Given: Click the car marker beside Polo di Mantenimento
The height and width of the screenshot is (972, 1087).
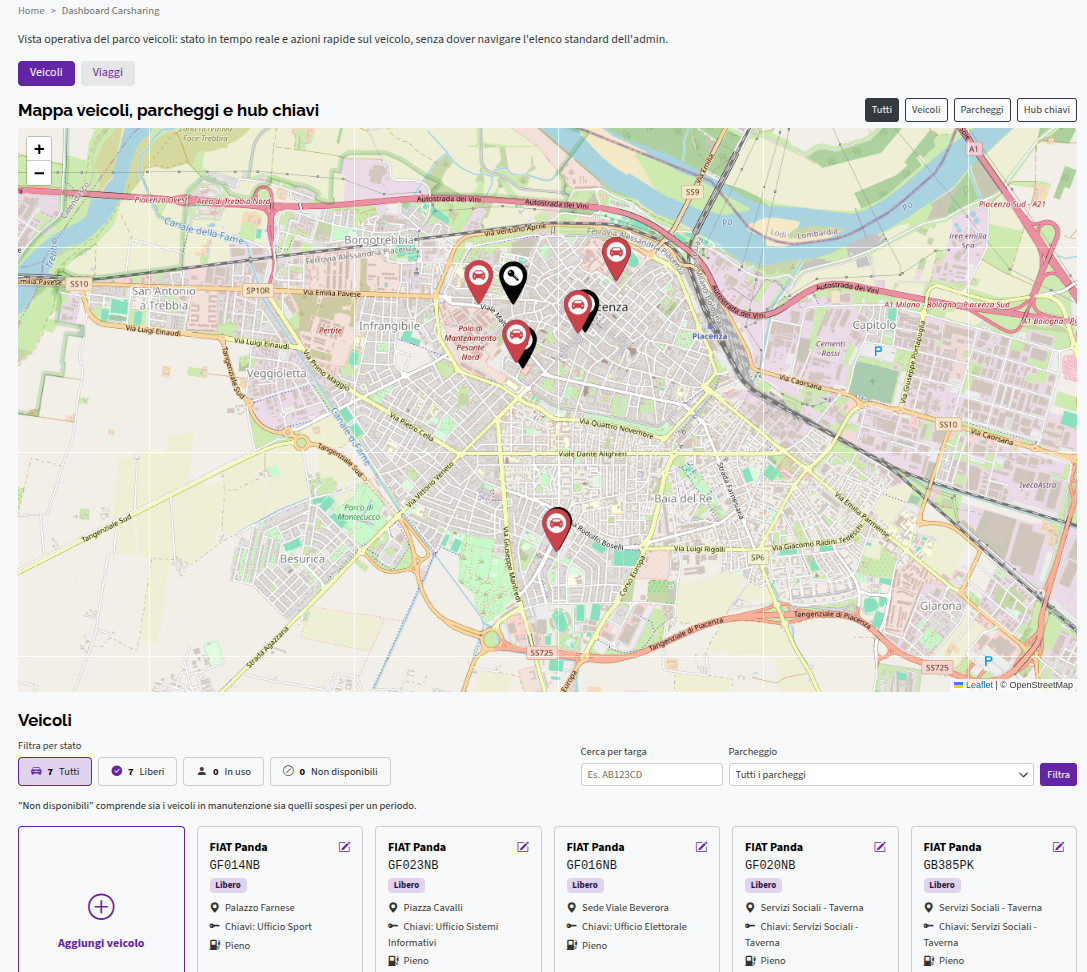Looking at the screenshot, I should [x=516, y=340].
